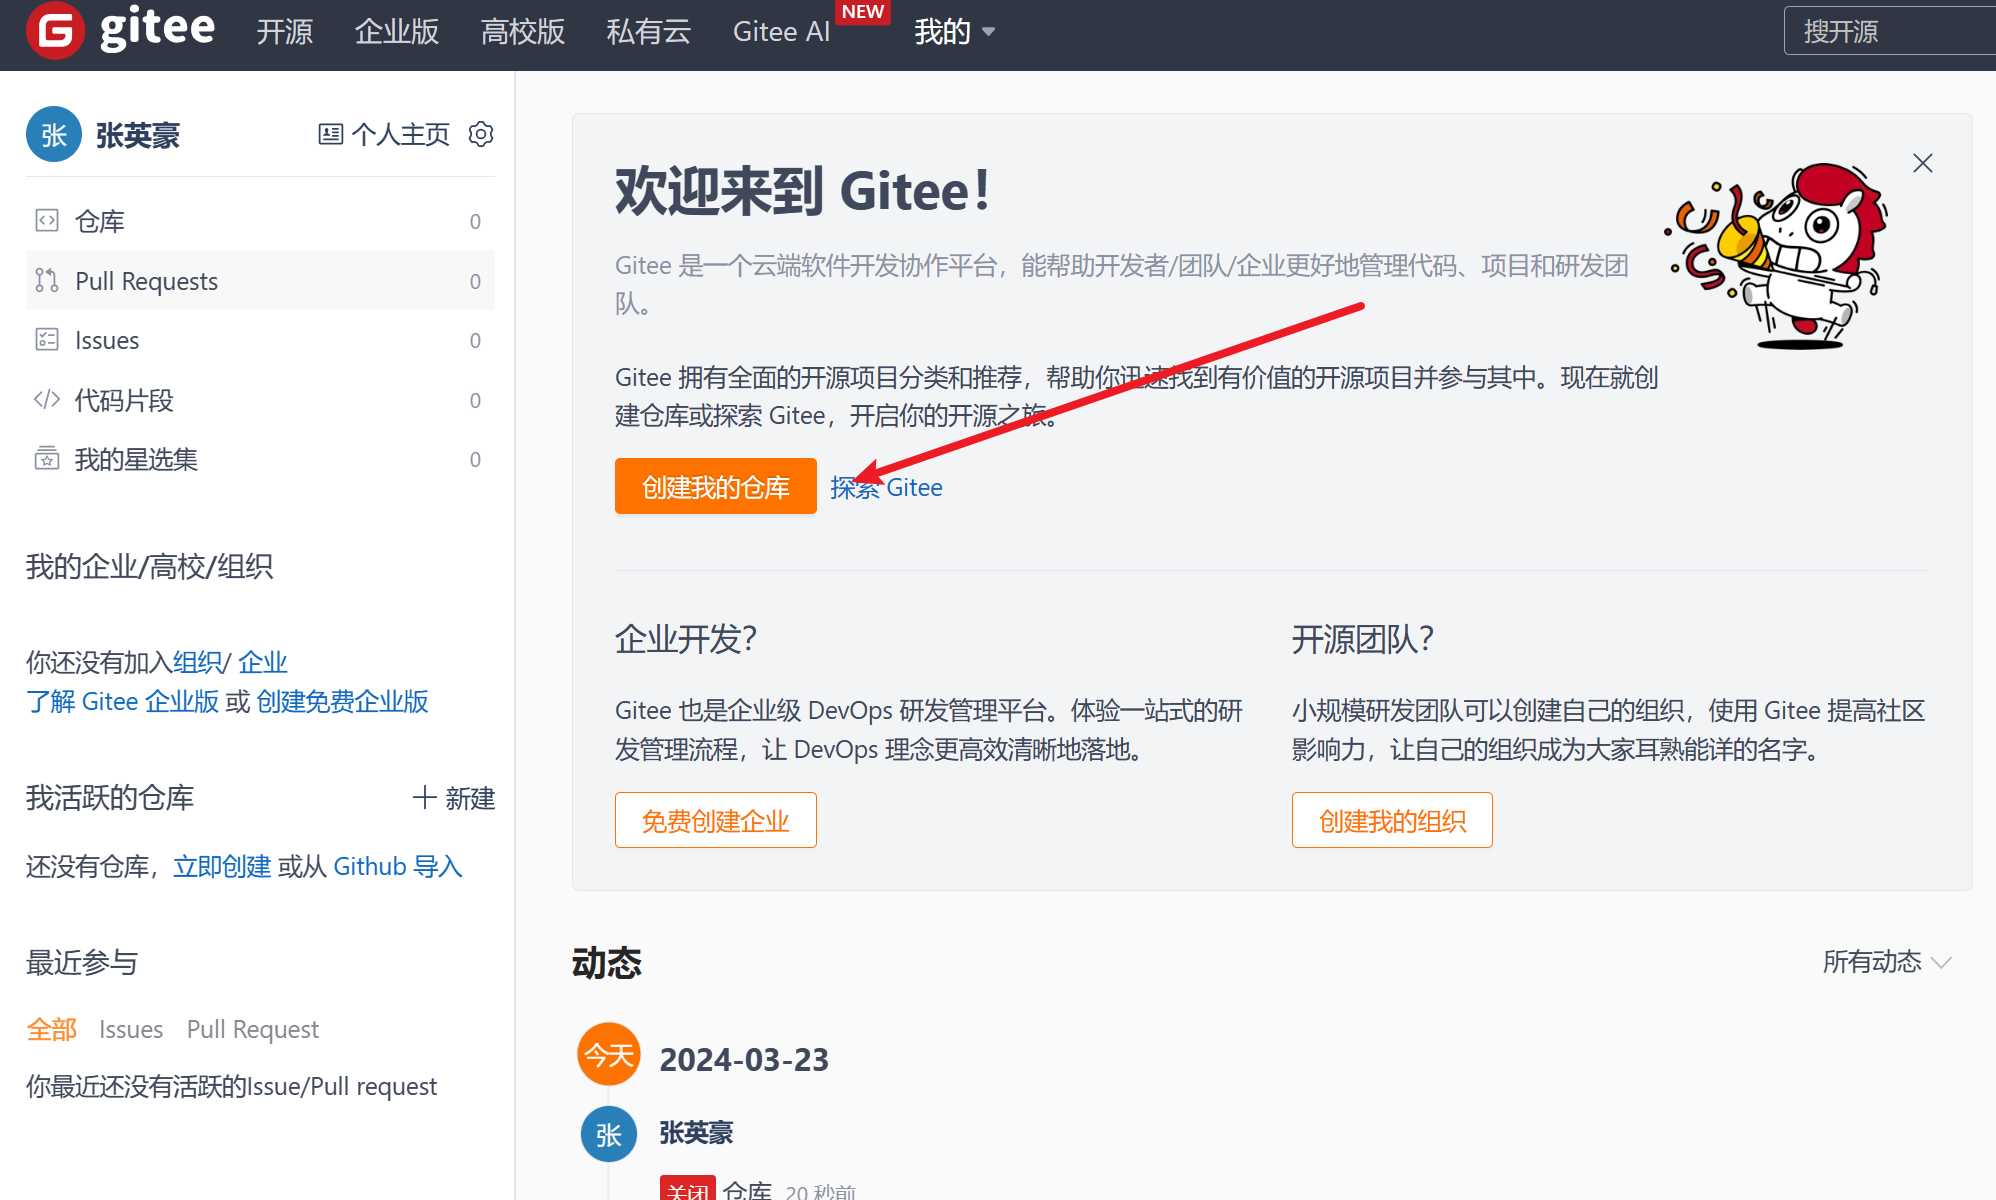
Task: Click the 创建我的仓库 orange button
Action: click(x=715, y=487)
